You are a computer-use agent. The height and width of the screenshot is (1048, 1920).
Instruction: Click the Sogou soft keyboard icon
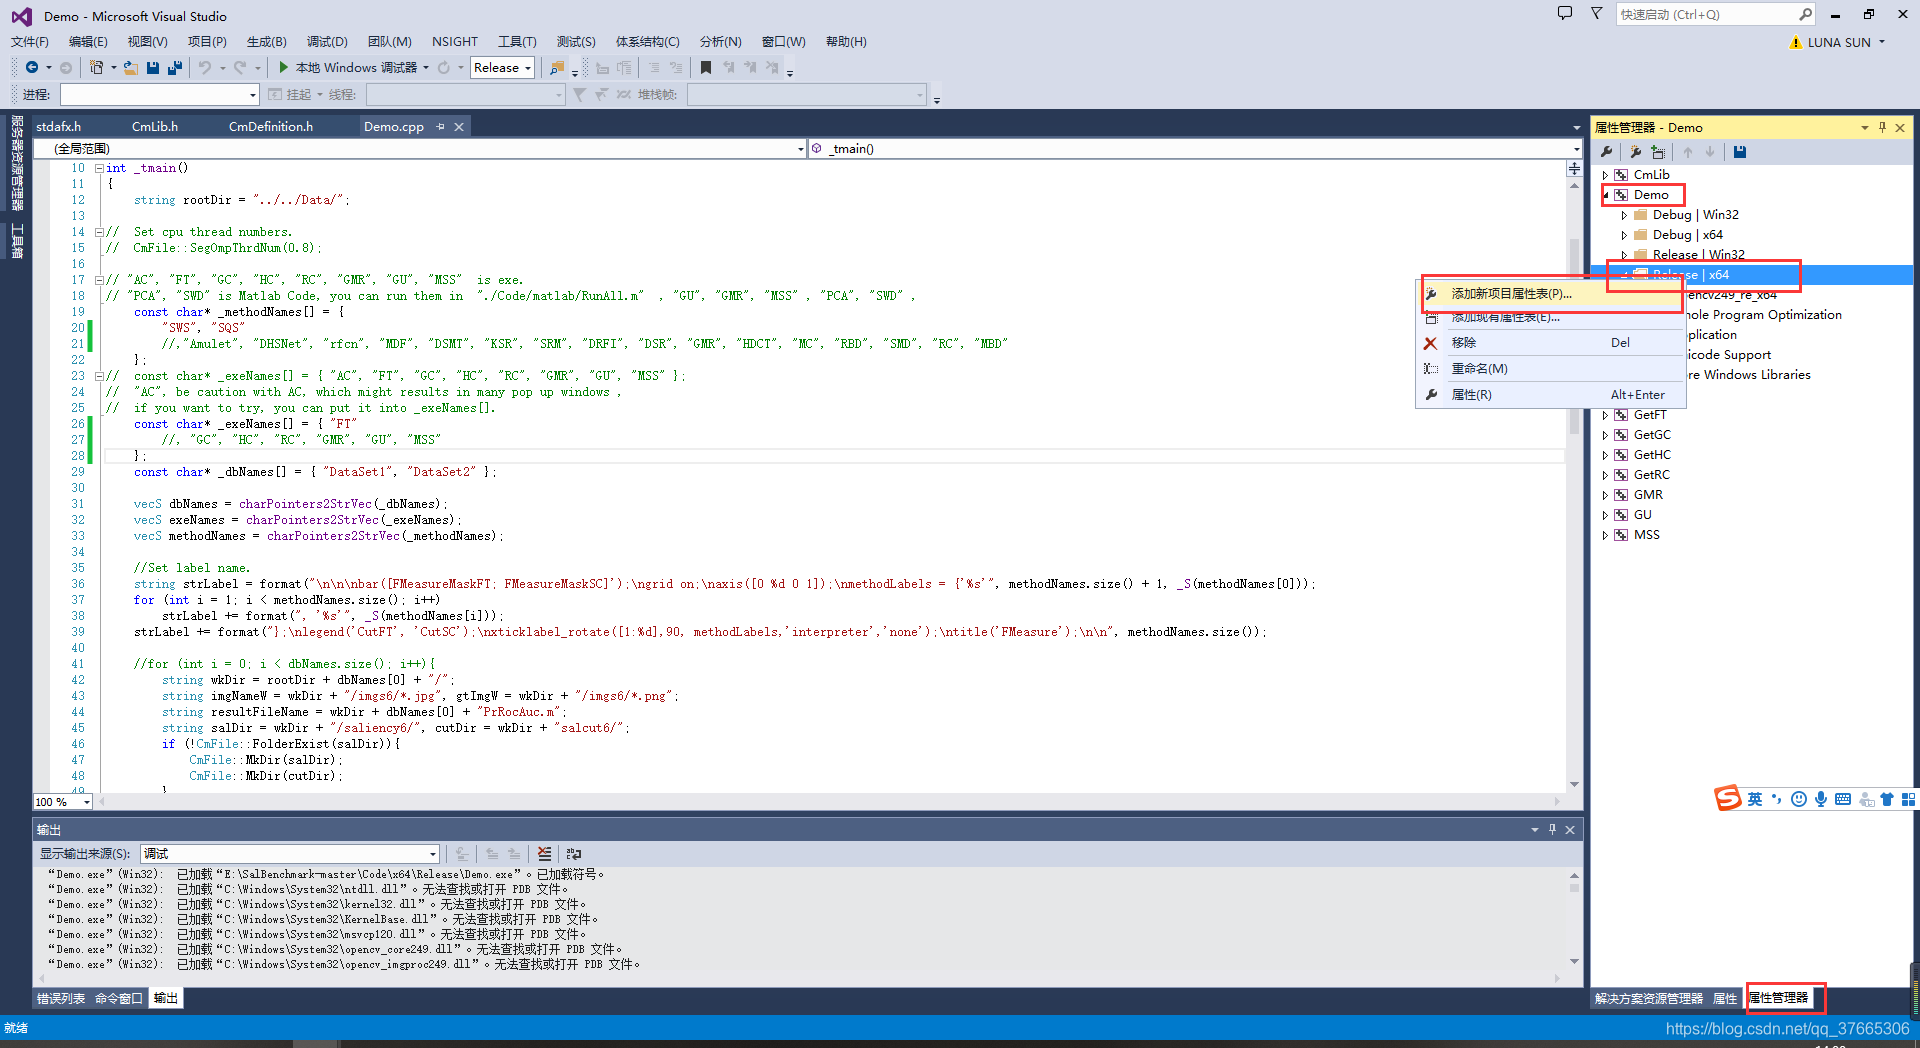pos(1843,799)
